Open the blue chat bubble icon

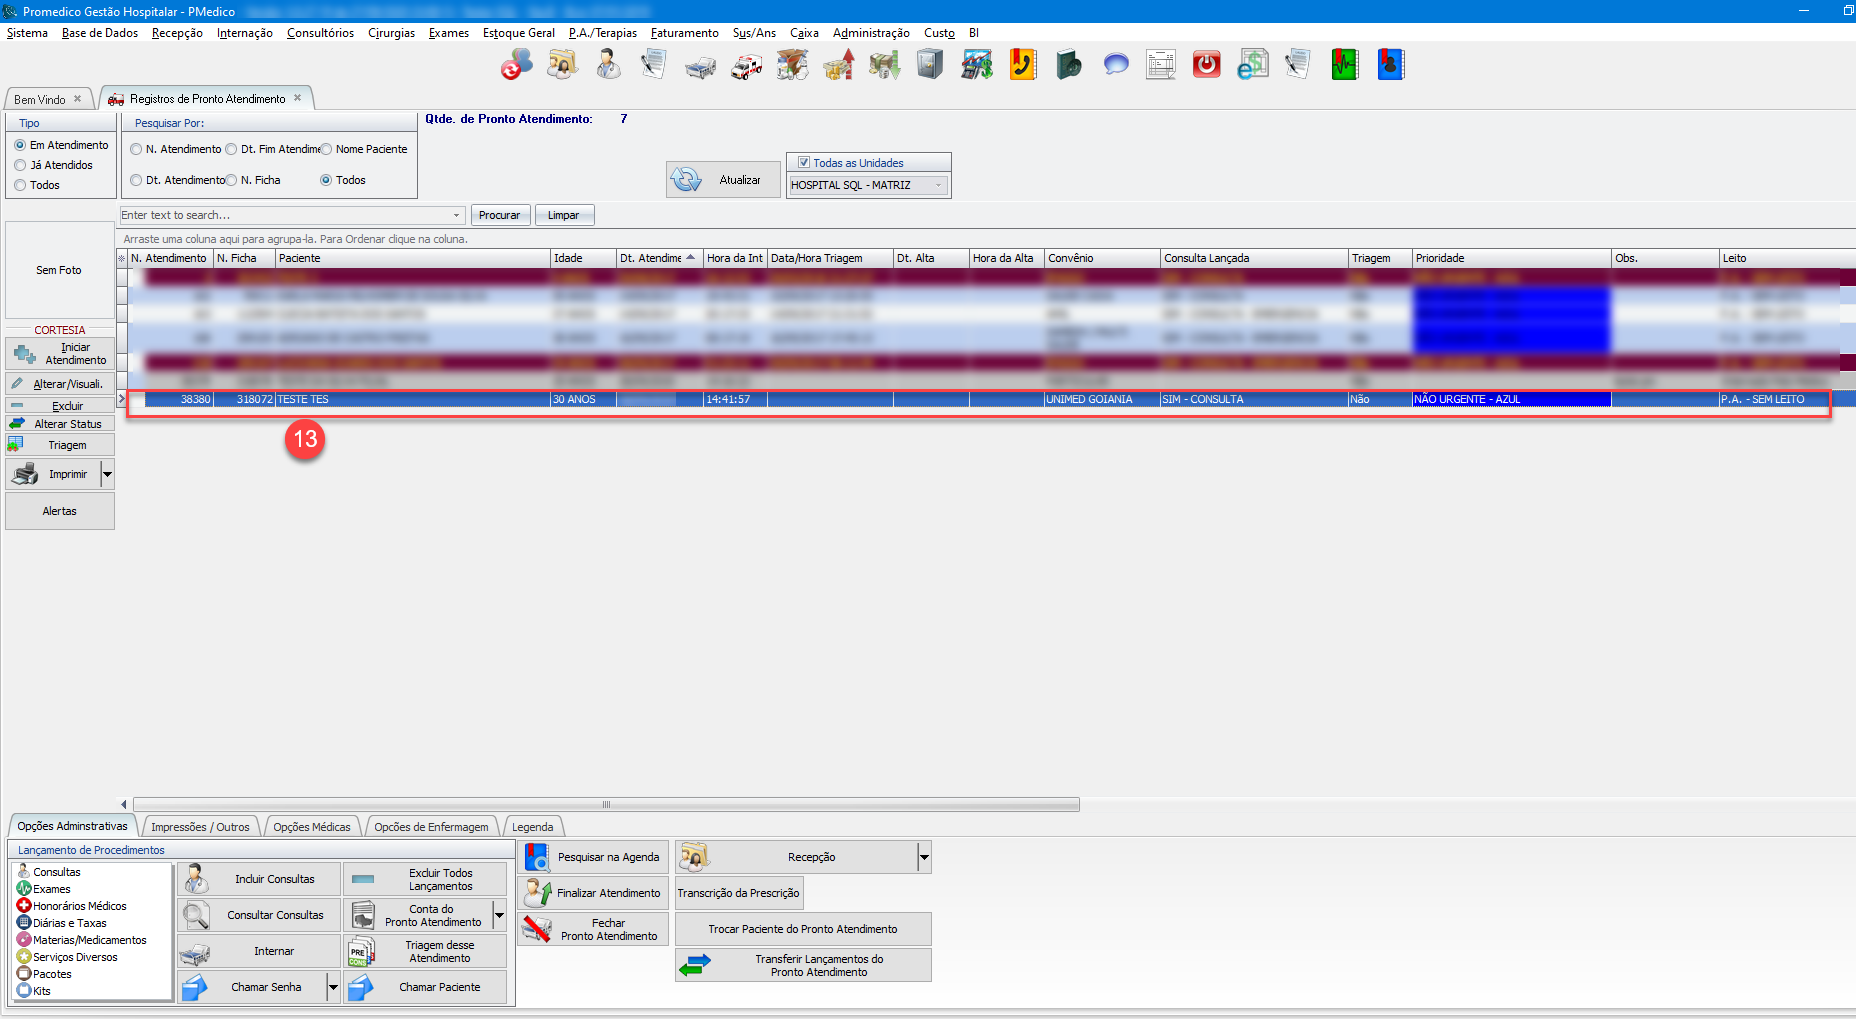tap(1115, 66)
